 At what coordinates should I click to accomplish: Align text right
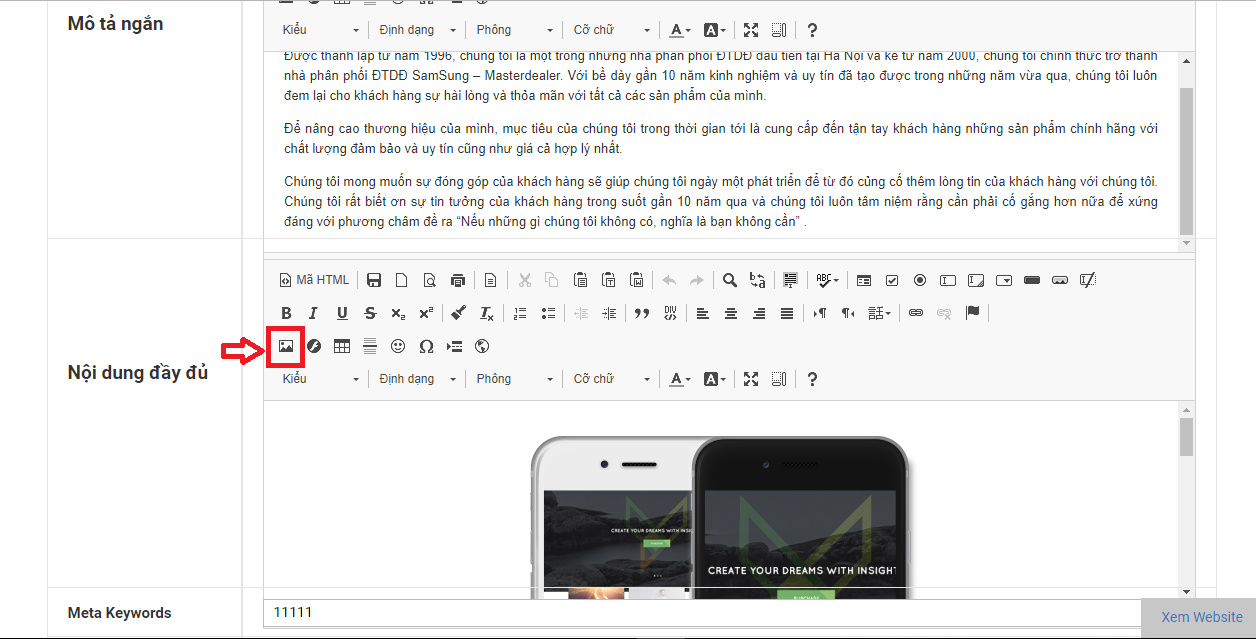coord(759,313)
